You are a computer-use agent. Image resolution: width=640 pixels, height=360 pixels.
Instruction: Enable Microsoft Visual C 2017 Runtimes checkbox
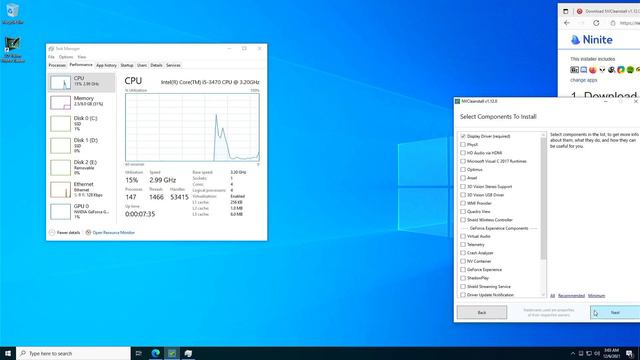[x=463, y=161]
